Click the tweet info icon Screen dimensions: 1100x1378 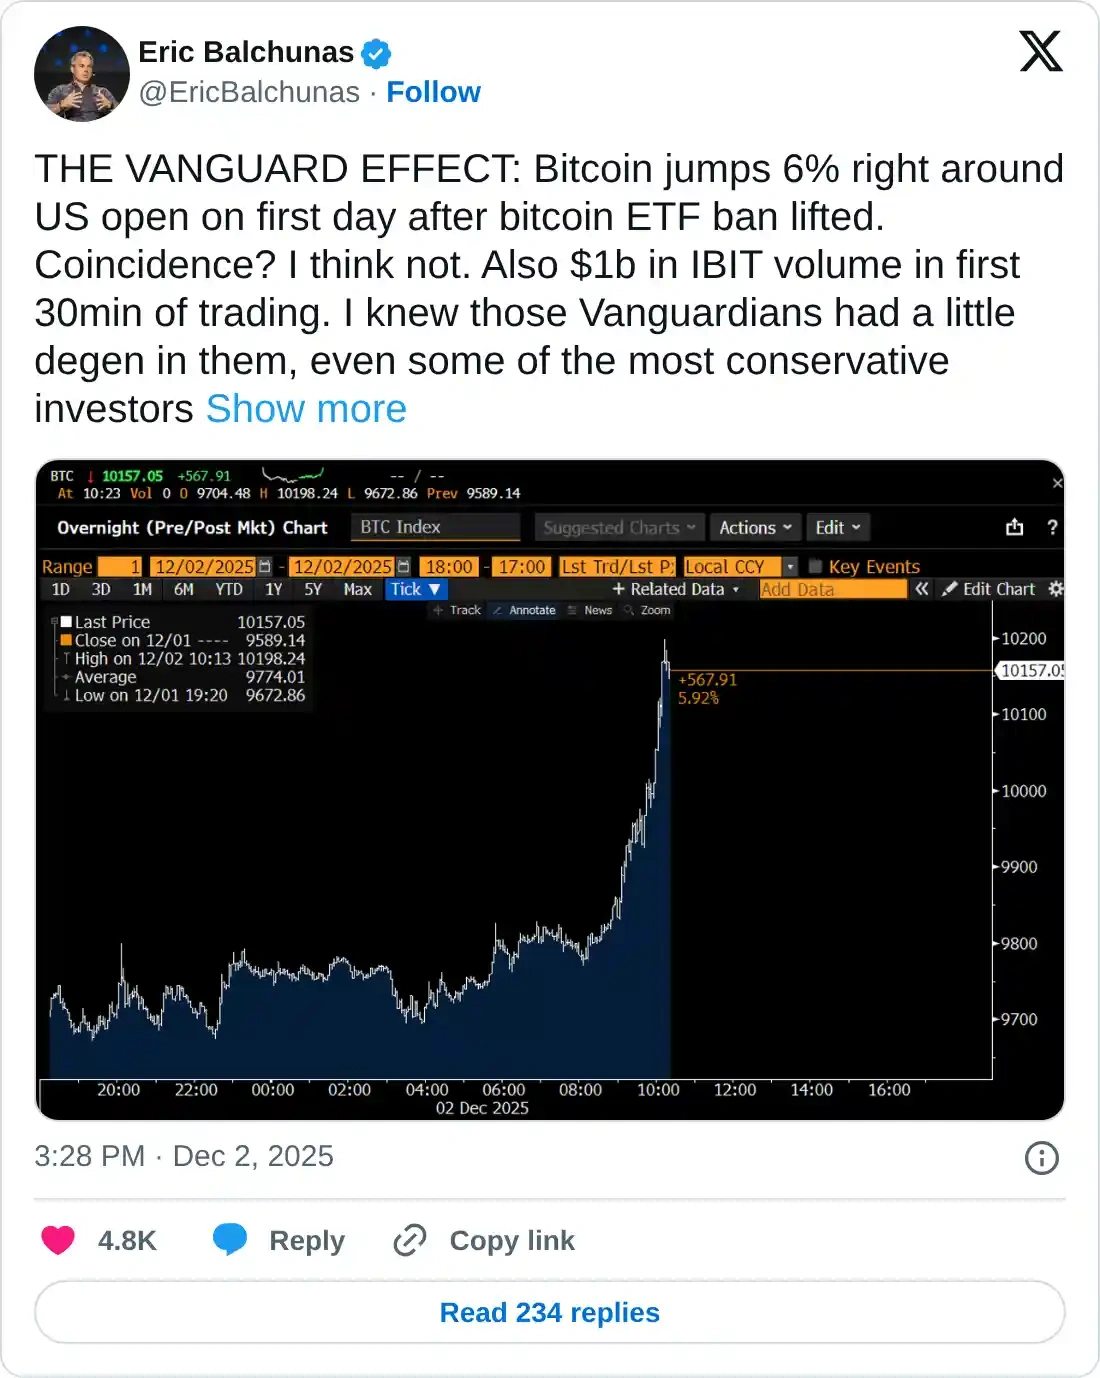coord(1041,1158)
